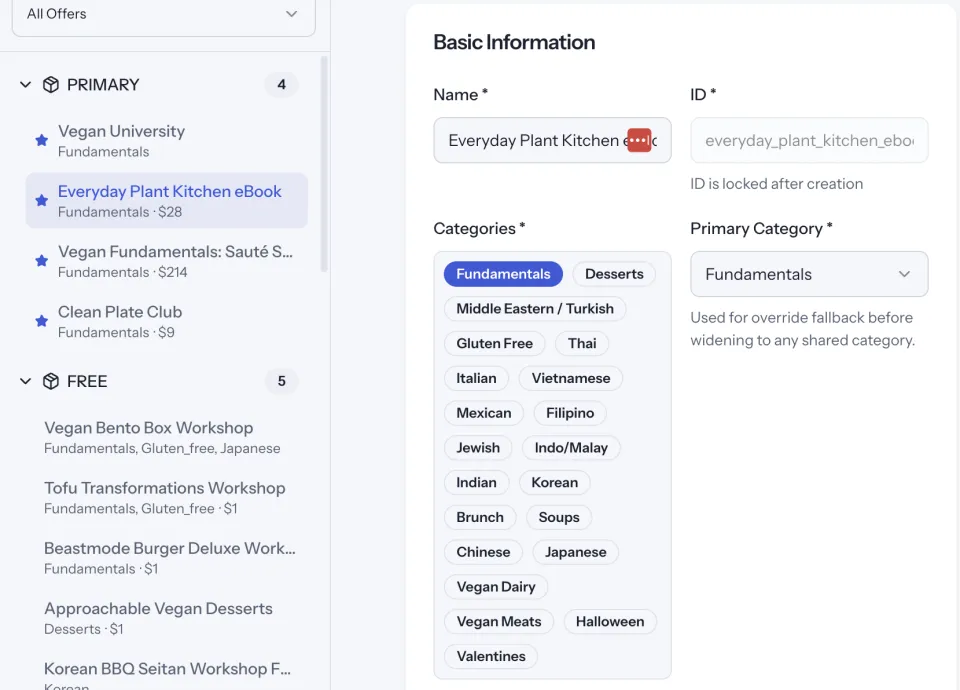
Task: Click the star beside Clean Plate Club
Action: pyautogui.click(x=42, y=321)
